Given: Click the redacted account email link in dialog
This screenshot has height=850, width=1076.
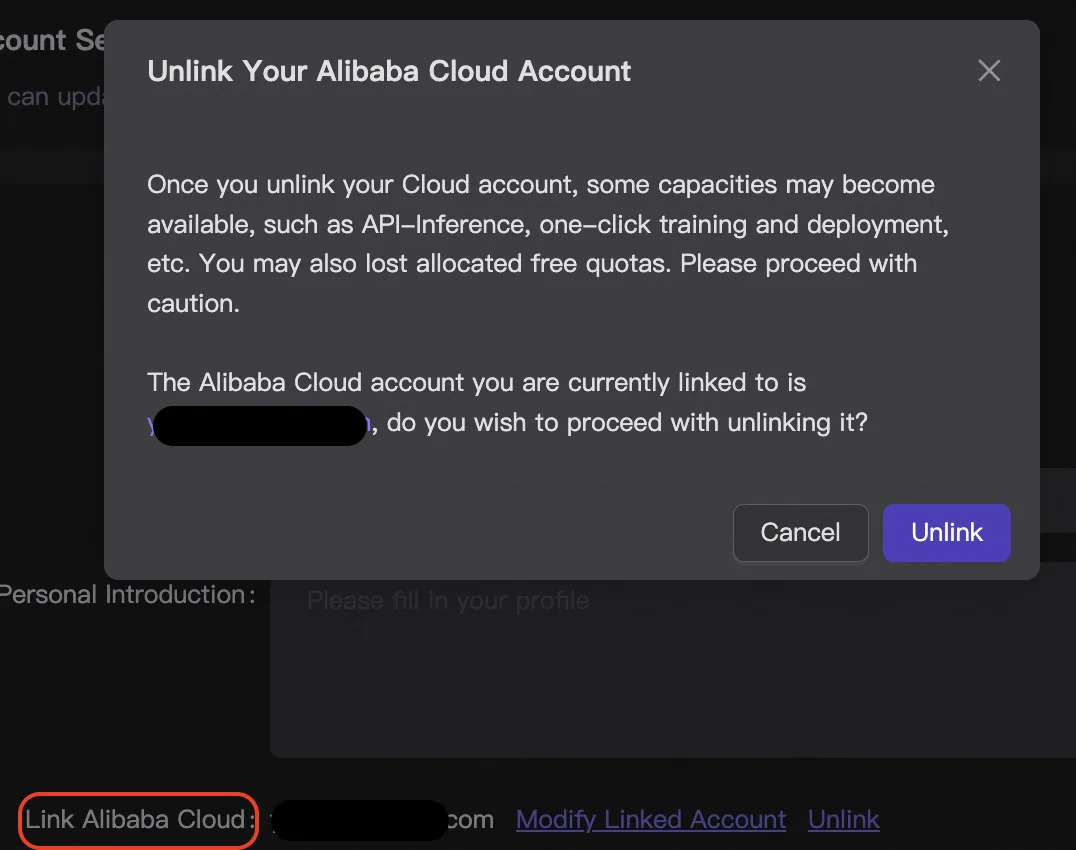Looking at the screenshot, I should [260, 424].
